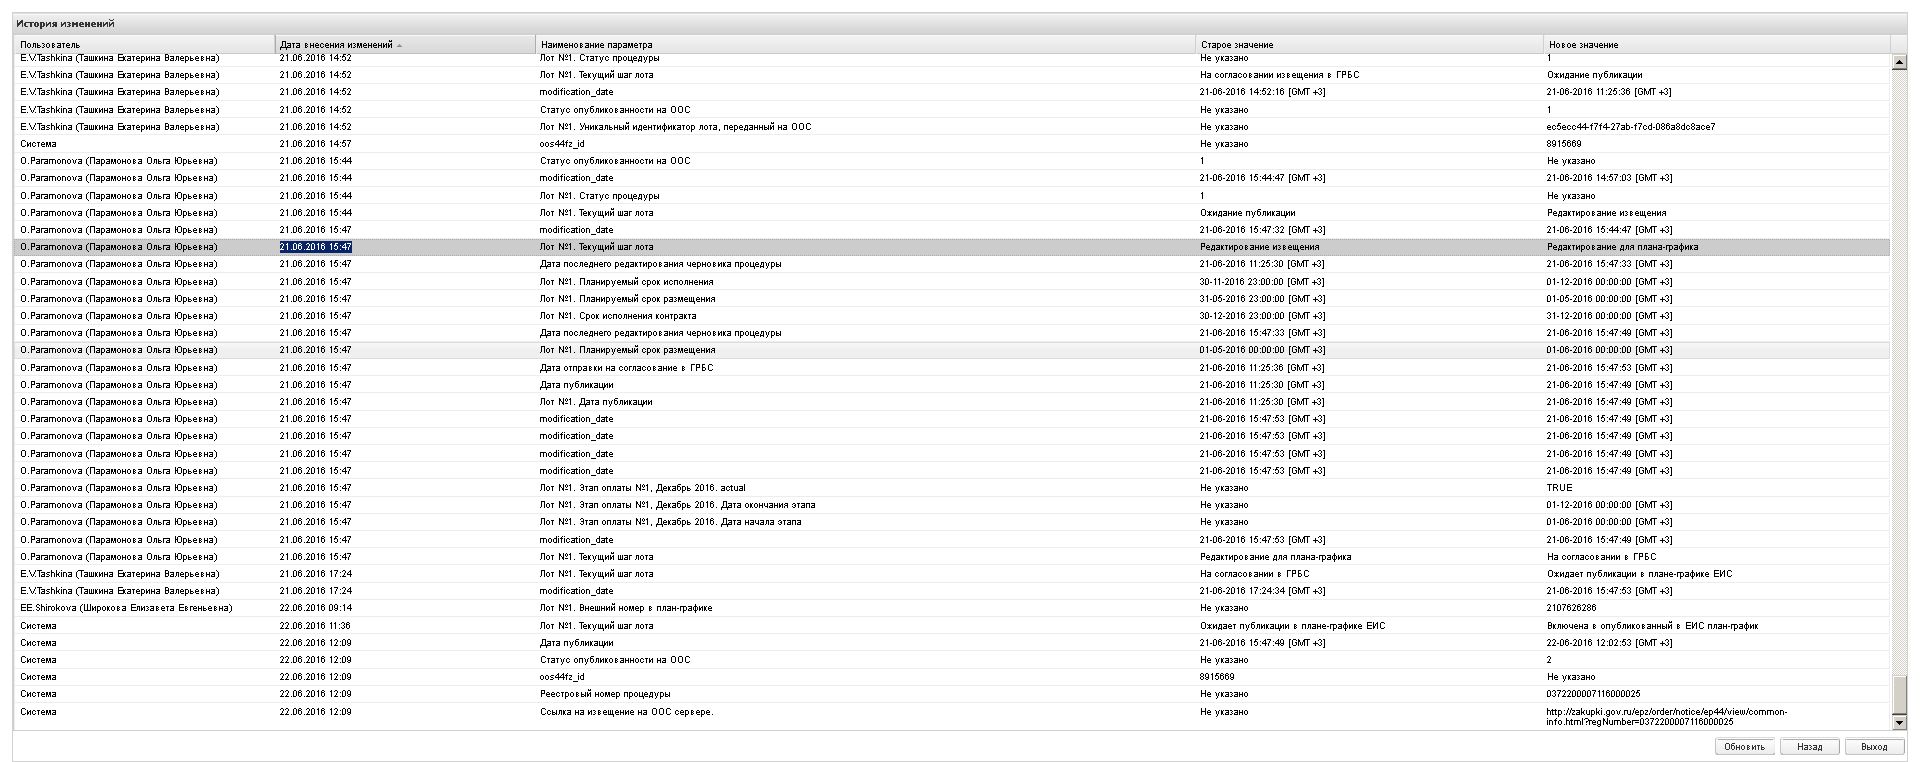Click identifier ec5ecc44-f7f4-27ab-f7cd-086a8dc8ace7

pyautogui.click(x=1630, y=127)
